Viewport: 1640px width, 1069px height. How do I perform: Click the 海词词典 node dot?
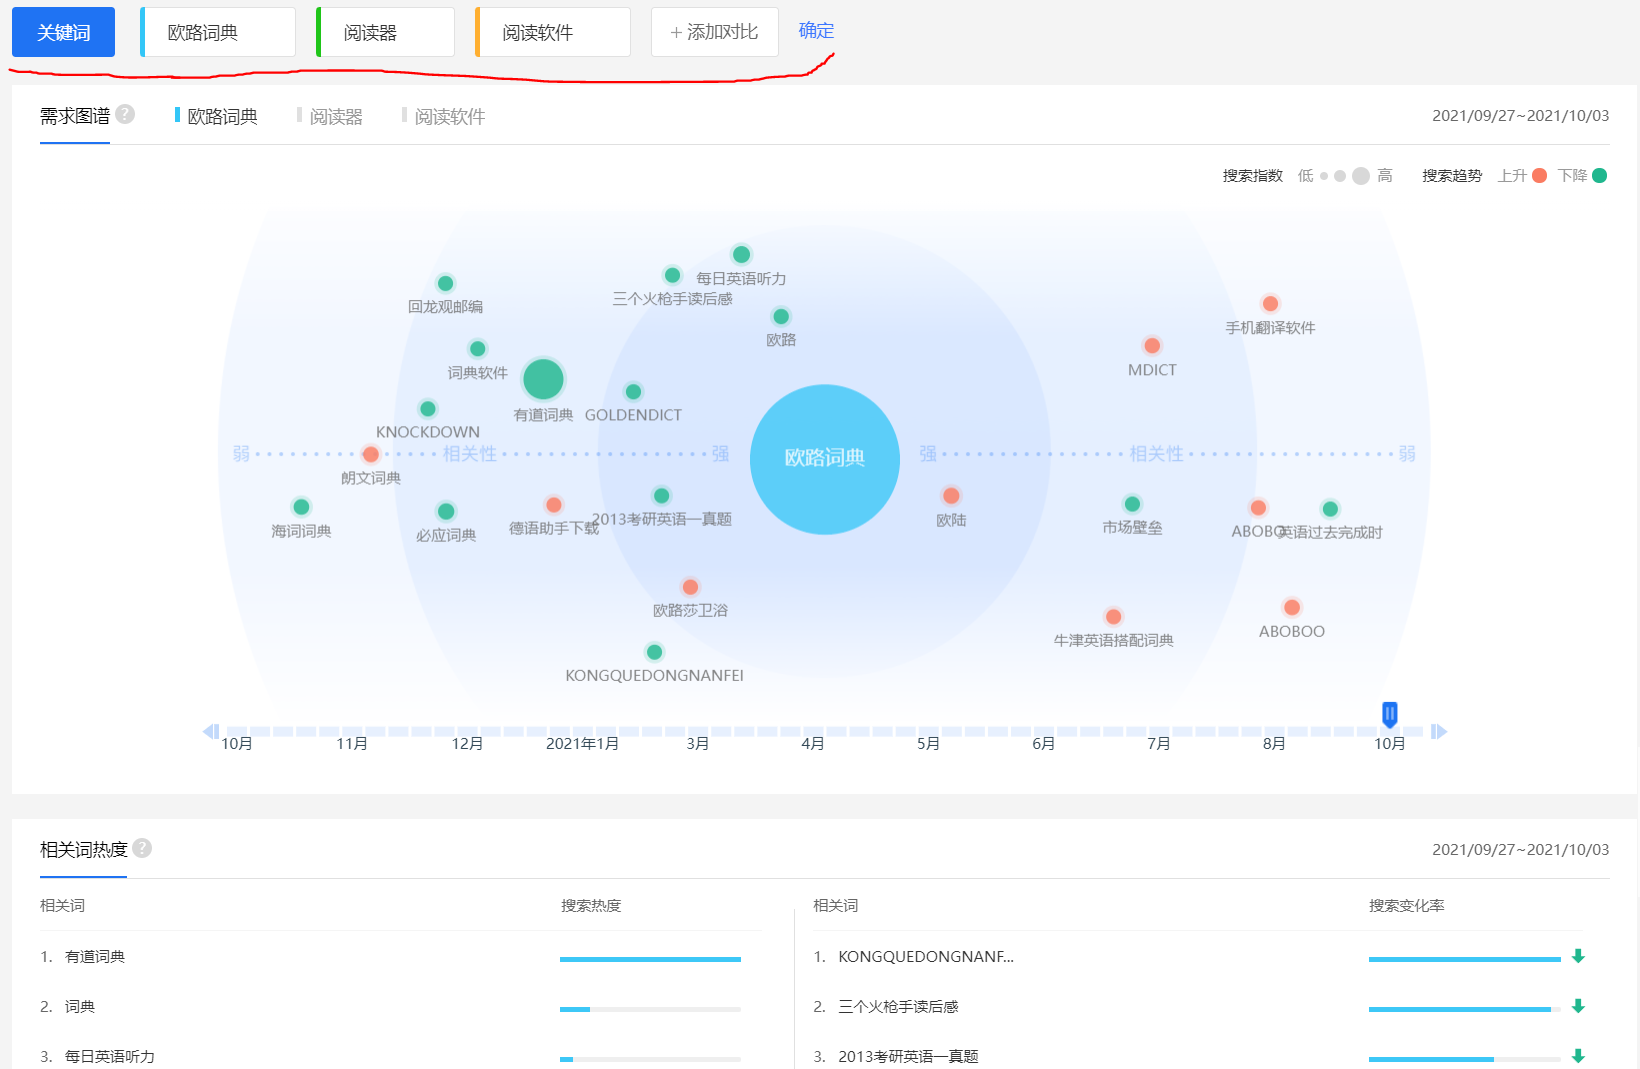pyautogui.click(x=301, y=507)
